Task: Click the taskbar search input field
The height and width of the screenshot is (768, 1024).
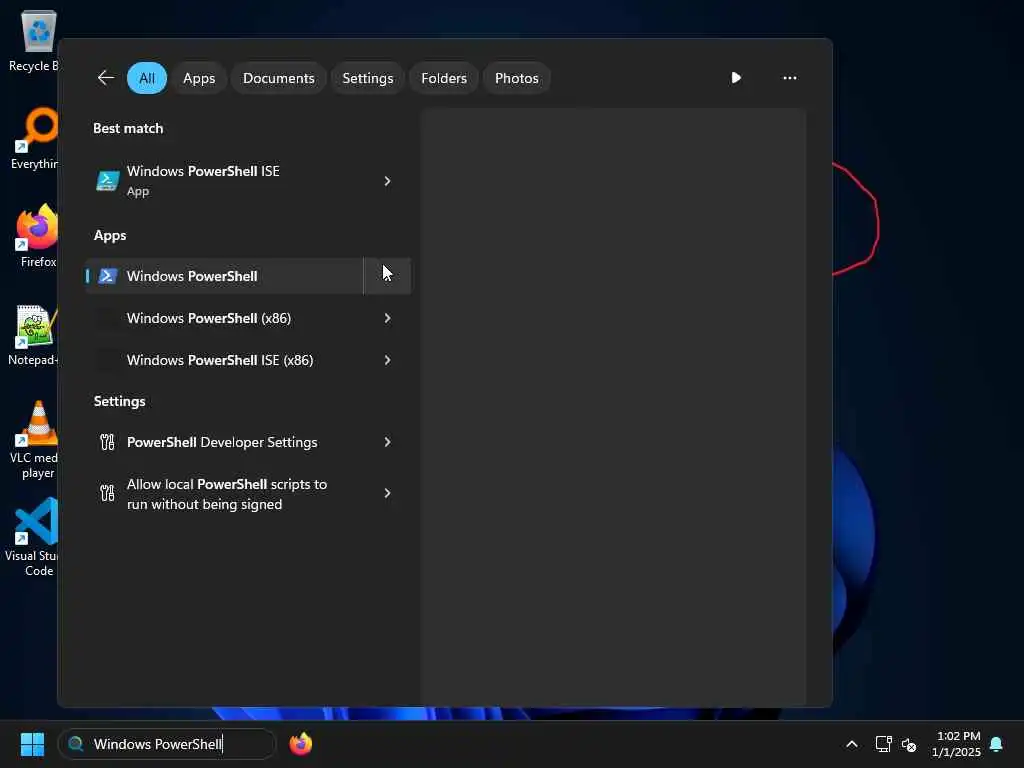Action: [x=167, y=744]
